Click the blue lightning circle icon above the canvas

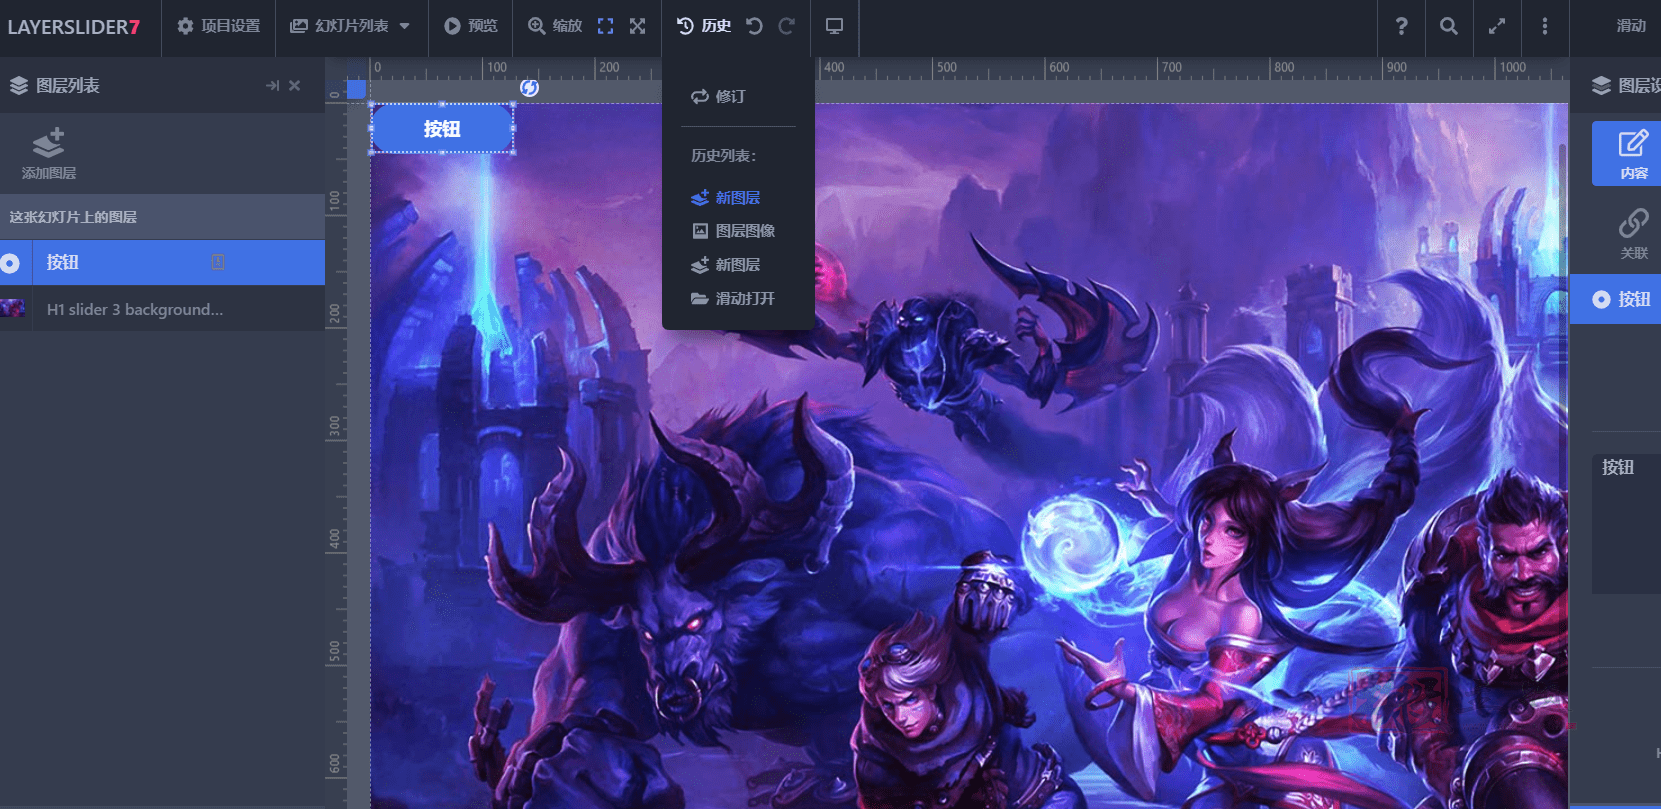(x=530, y=88)
